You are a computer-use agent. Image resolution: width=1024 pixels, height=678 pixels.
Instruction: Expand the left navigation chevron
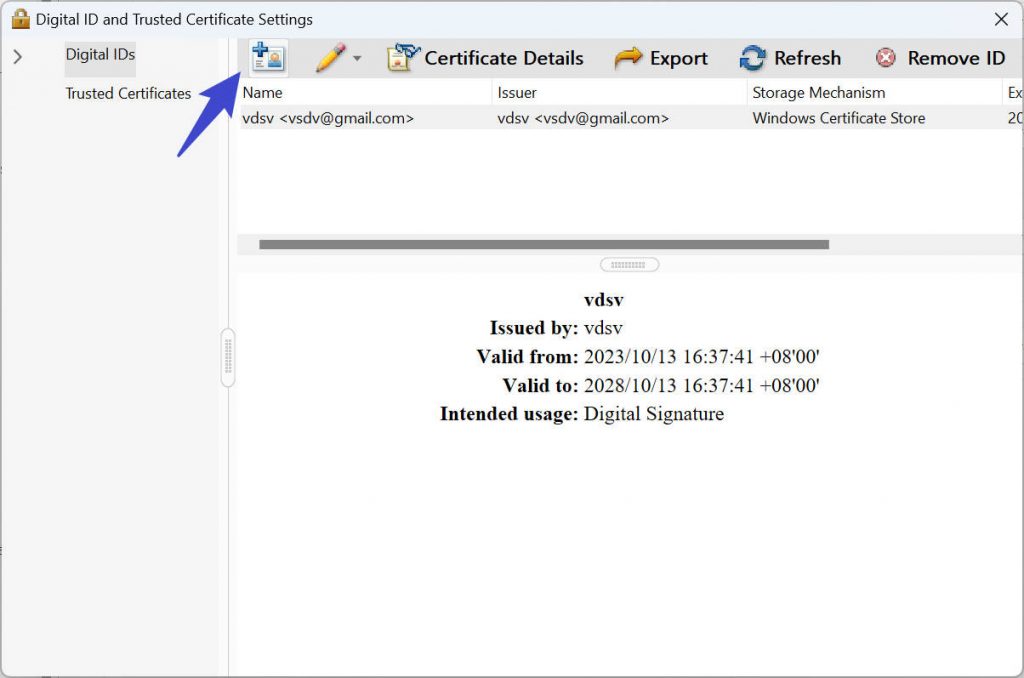[x=16, y=58]
